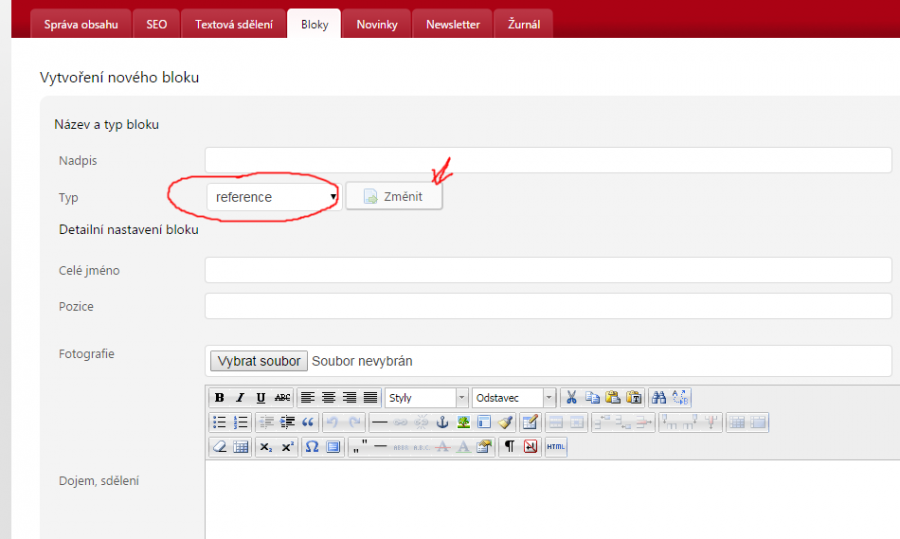The image size is (900, 539).
Task: Expand the Styly styles dropdown
Action: pos(426,398)
